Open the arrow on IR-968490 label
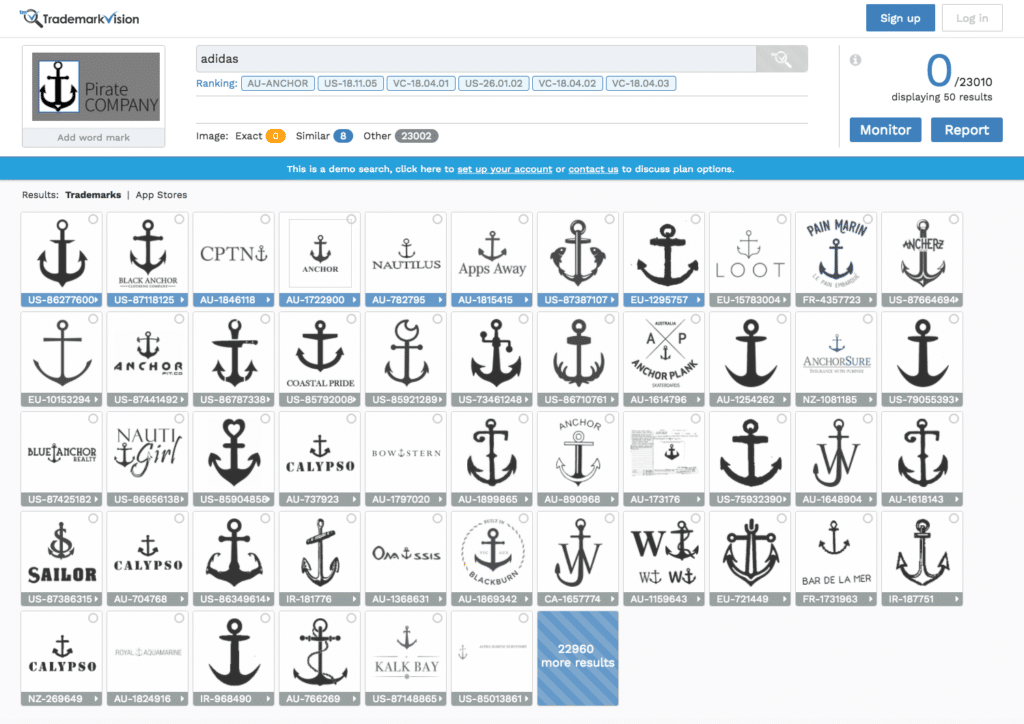Viewport: 1024px width, 724px height. click(268, 699)
